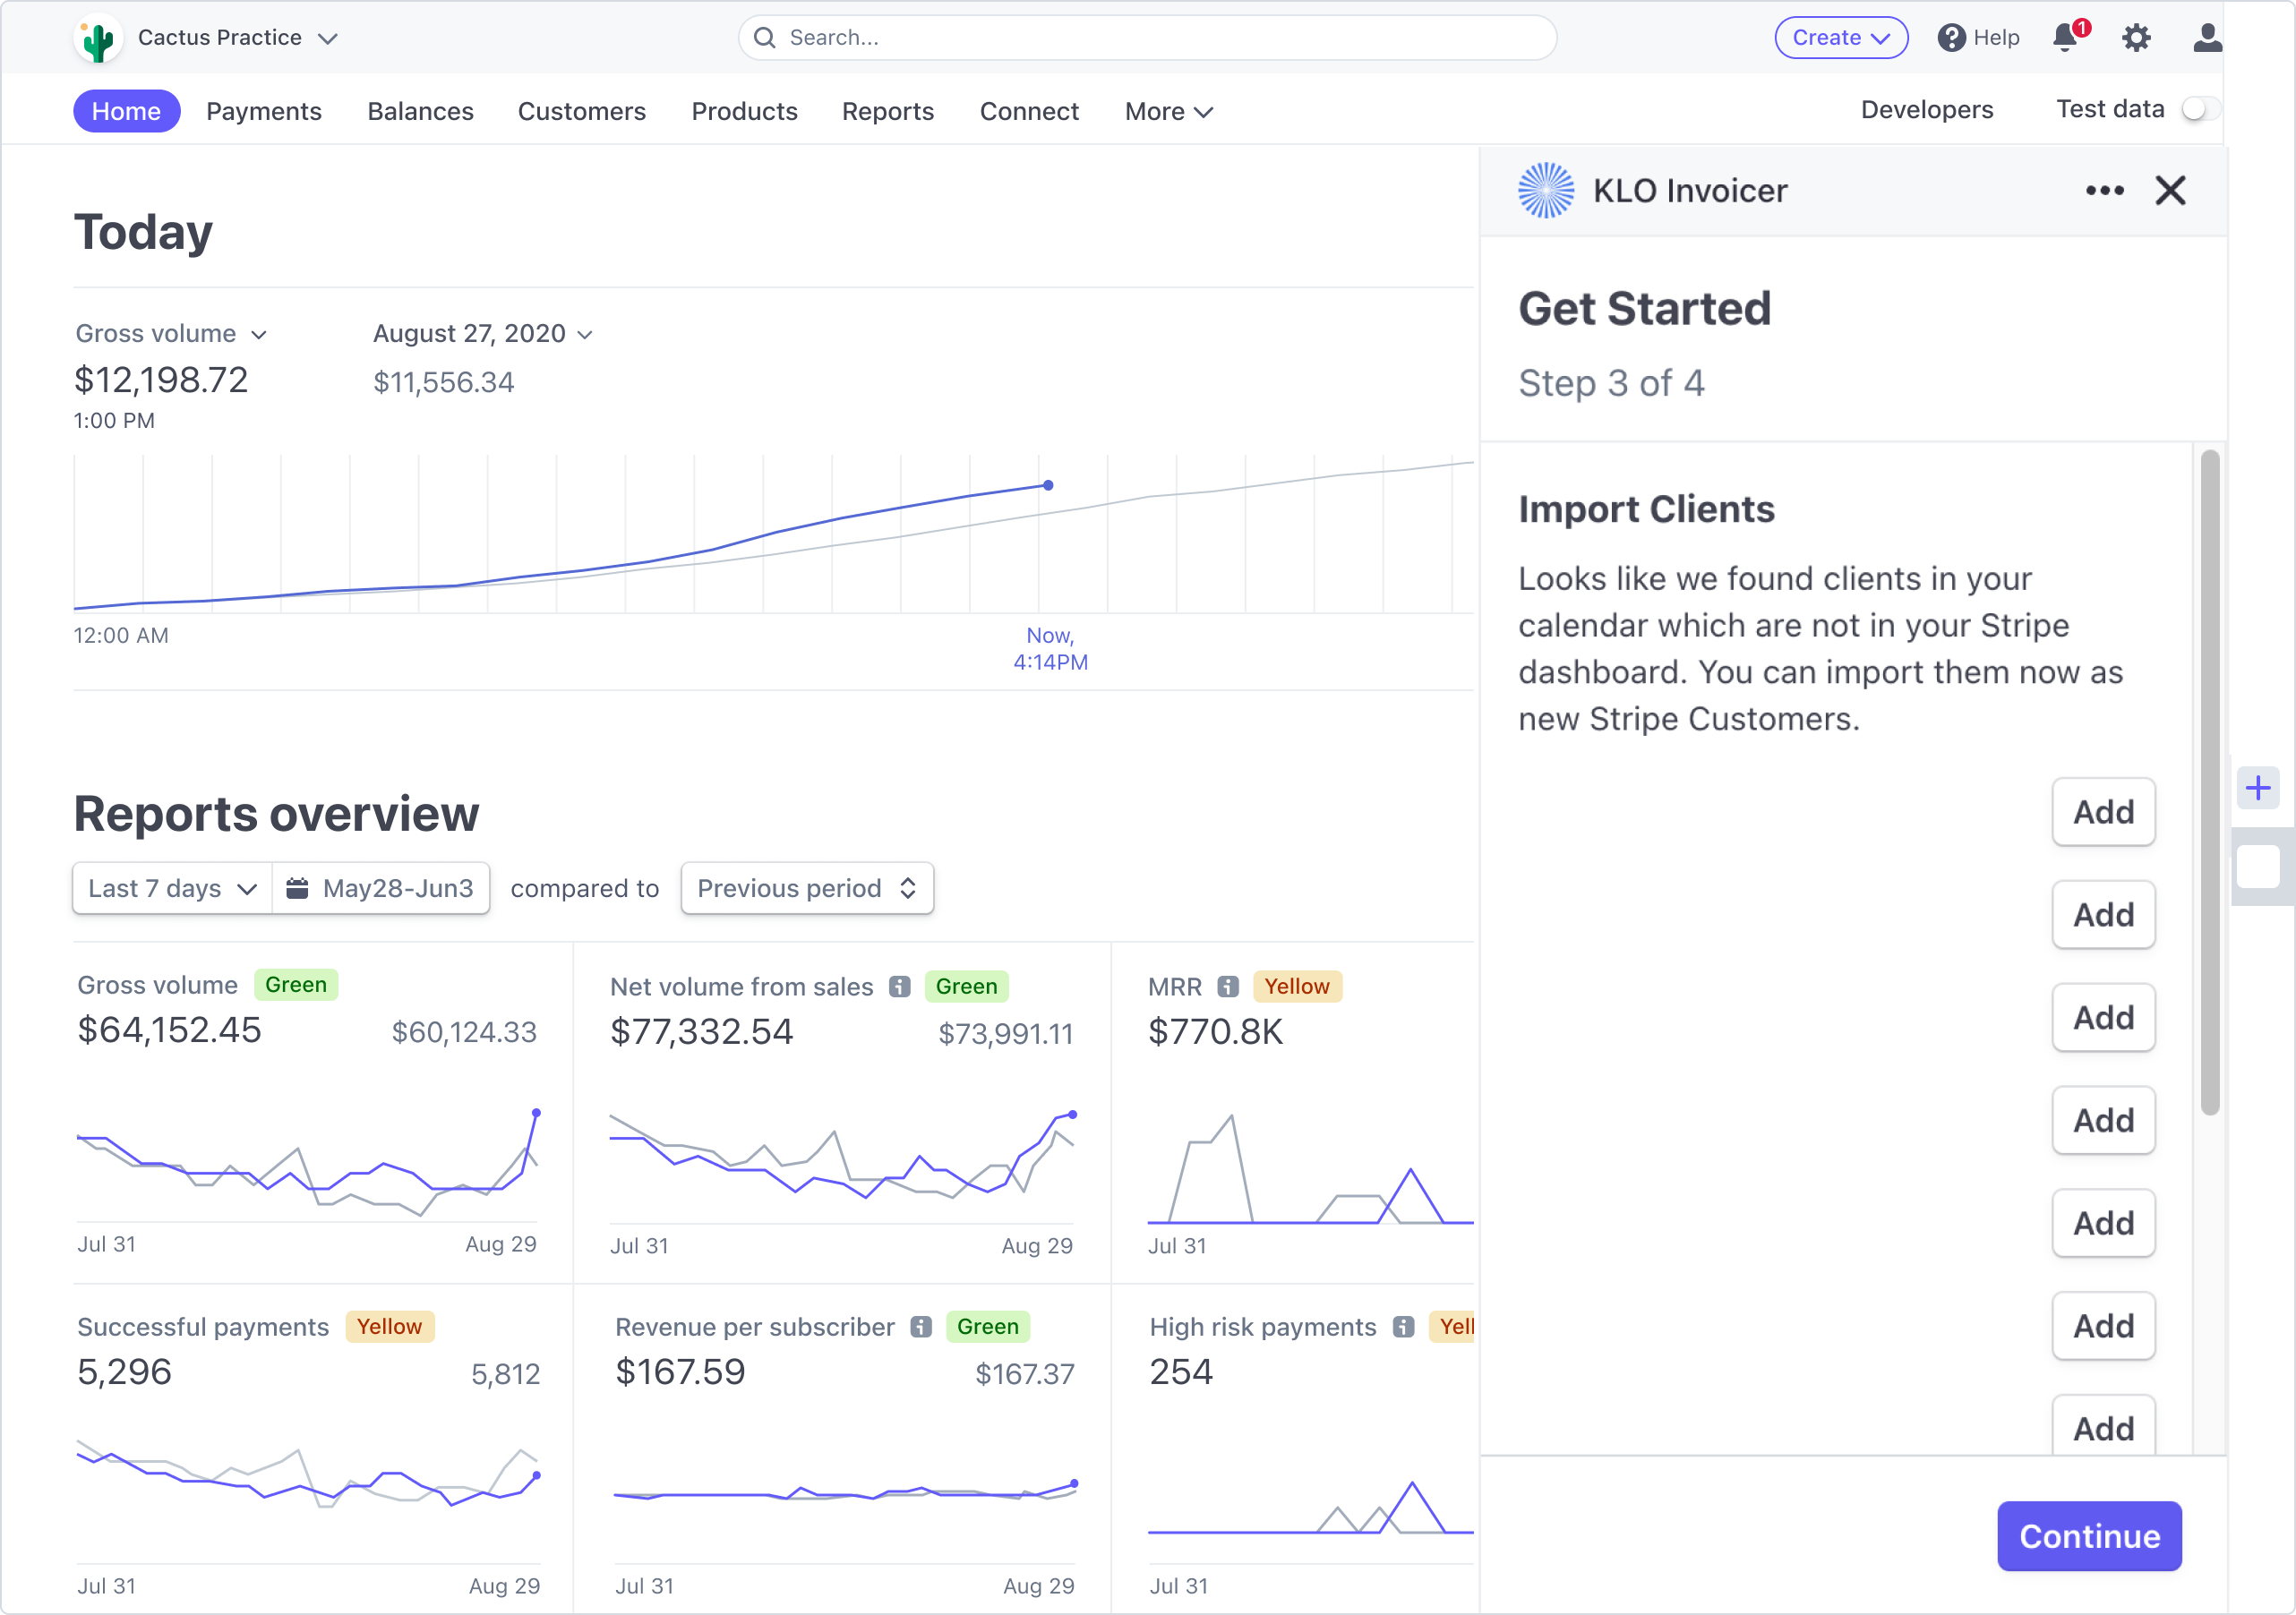Open the Previous period comparison selector

806,888
